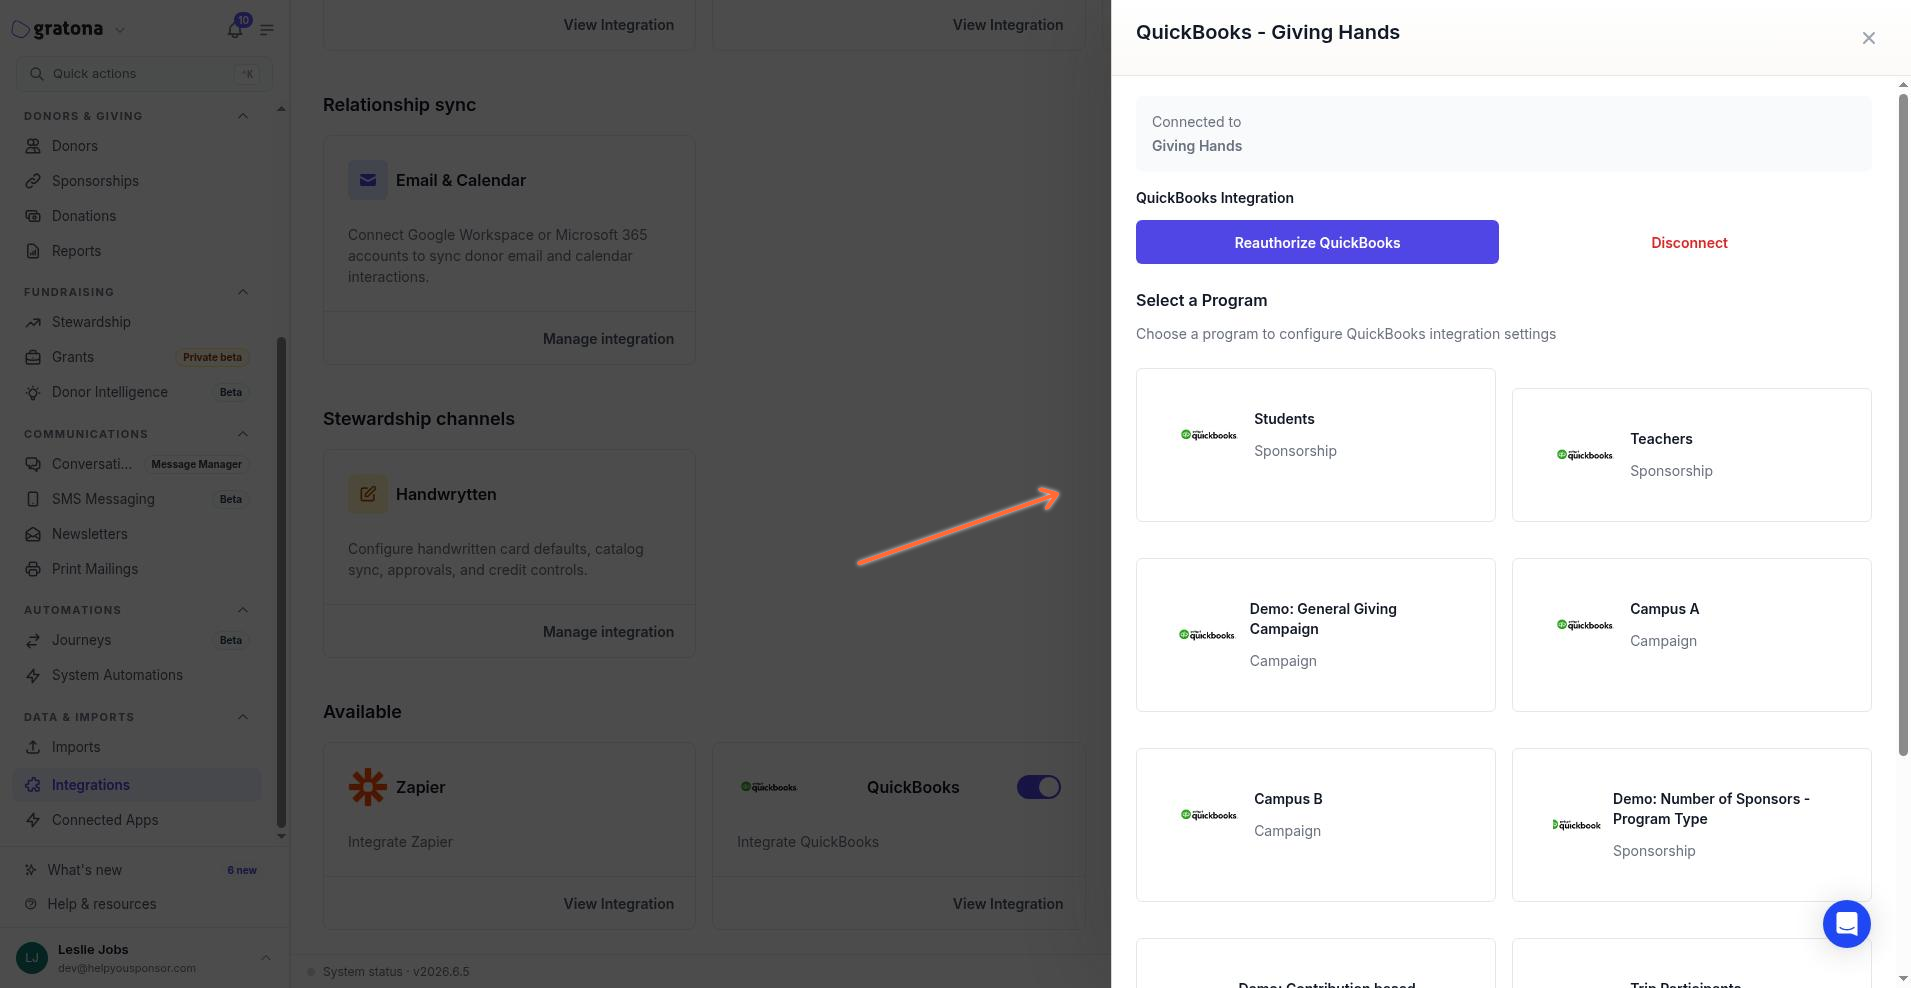Click the Stewardship sidebar icon
The image size is (1911, 988).
[33, 322]
